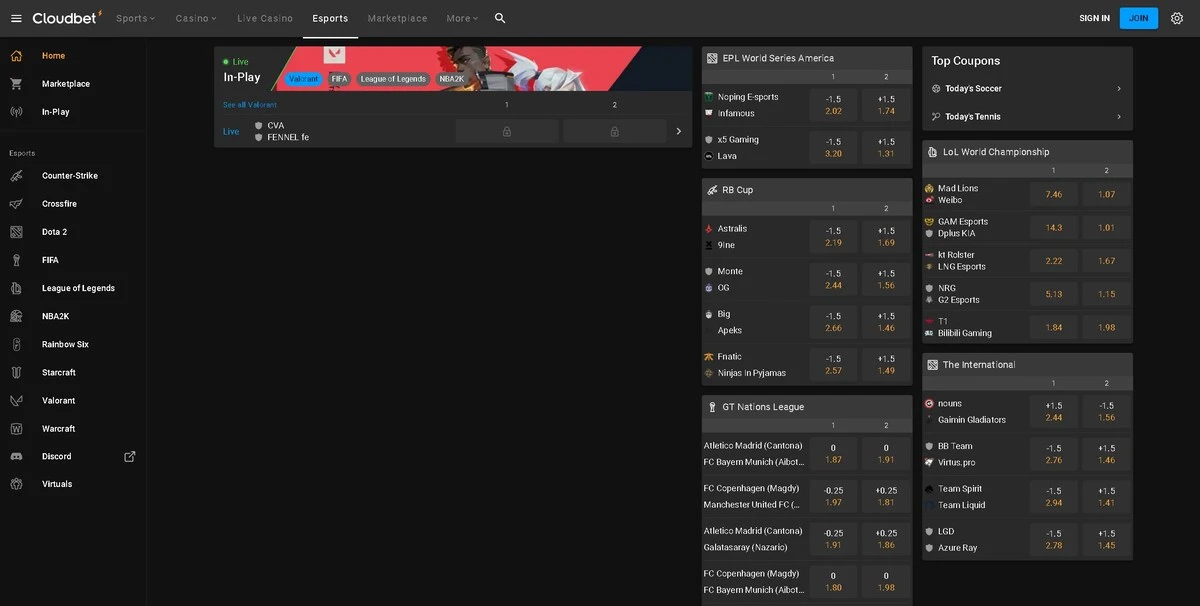This screenshot has width=1200, height=606.
Task: Pick Bilibili Gaming odds 1.98
Action: click(x=1106, y=327)
